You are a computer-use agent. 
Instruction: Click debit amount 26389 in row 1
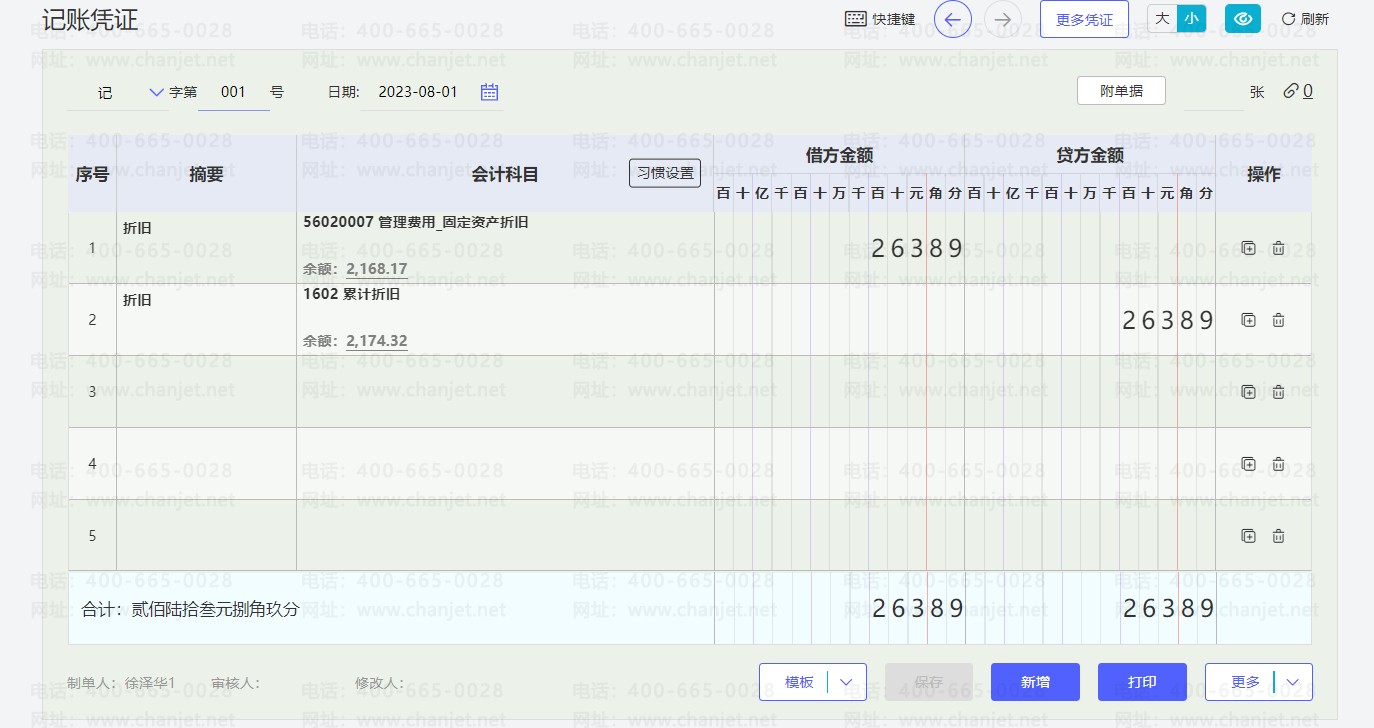coord(917,248)
